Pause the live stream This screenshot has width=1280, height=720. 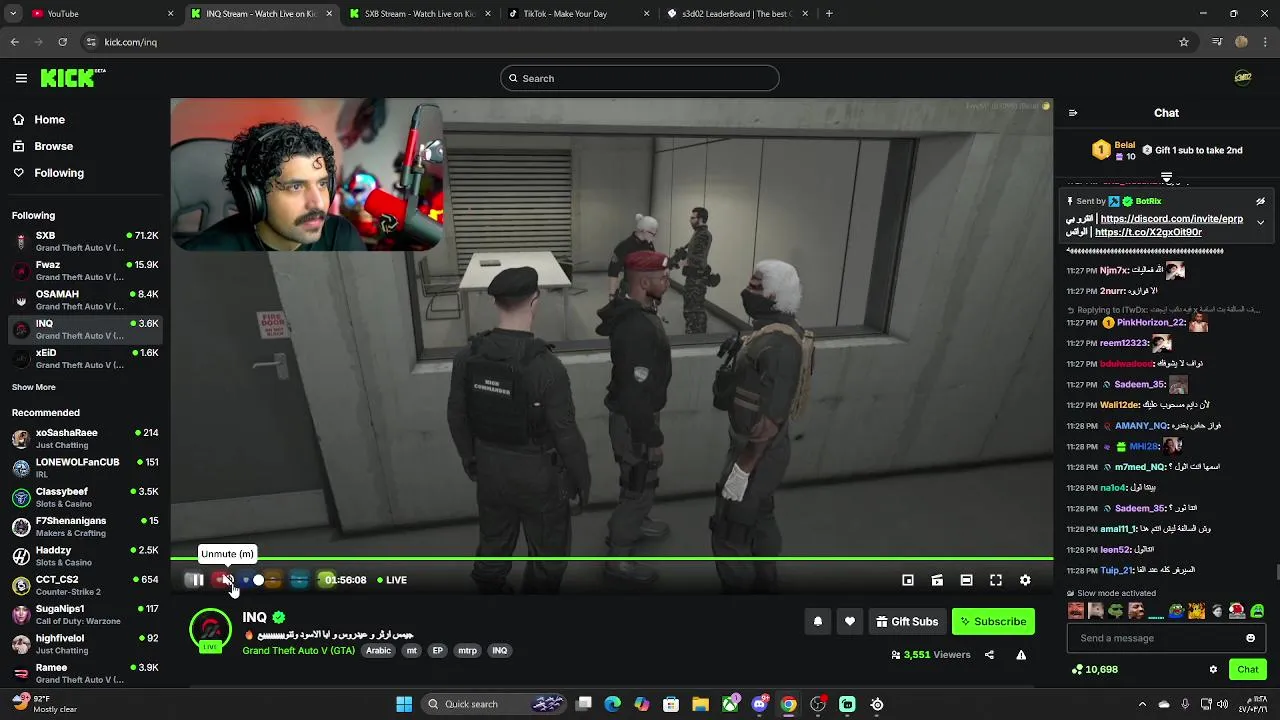197,580
